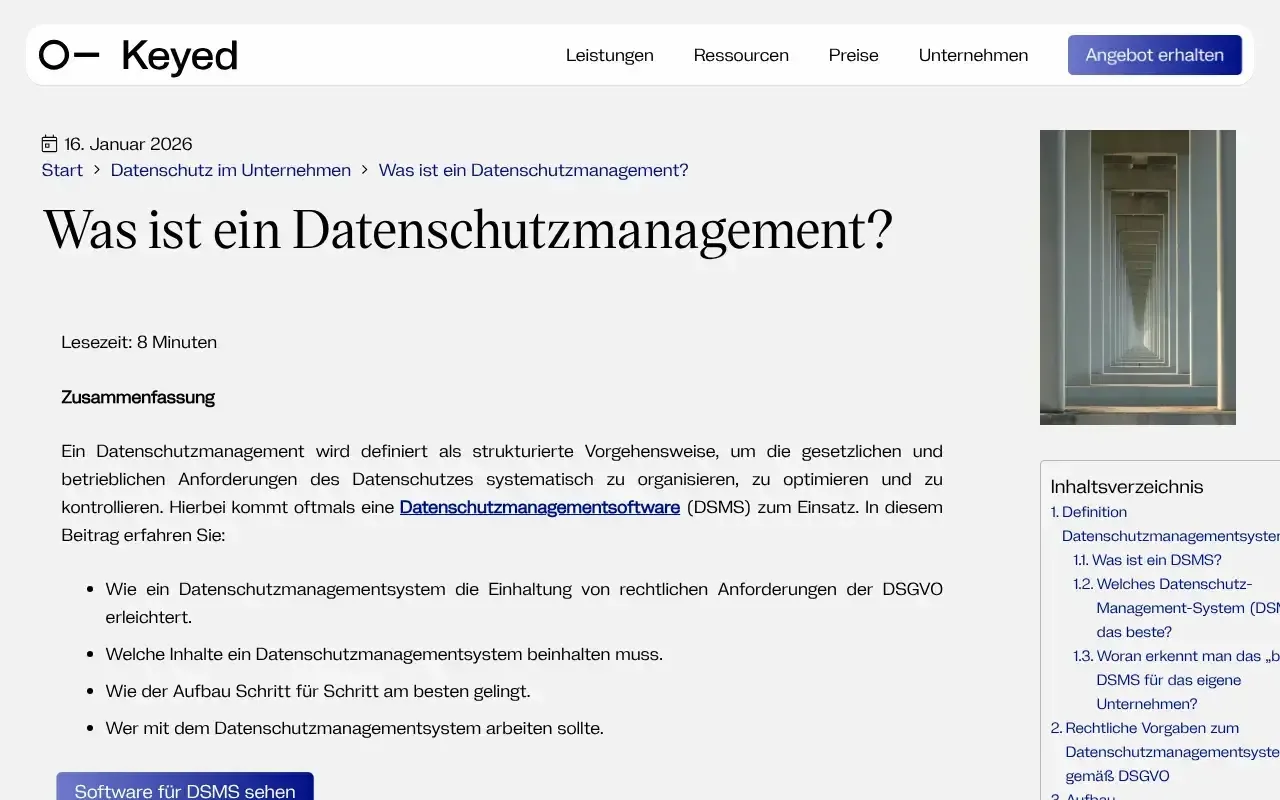Click the article title heading
Image resolution: width=1280 pixels, height=800 pixels.
(467, 230)
